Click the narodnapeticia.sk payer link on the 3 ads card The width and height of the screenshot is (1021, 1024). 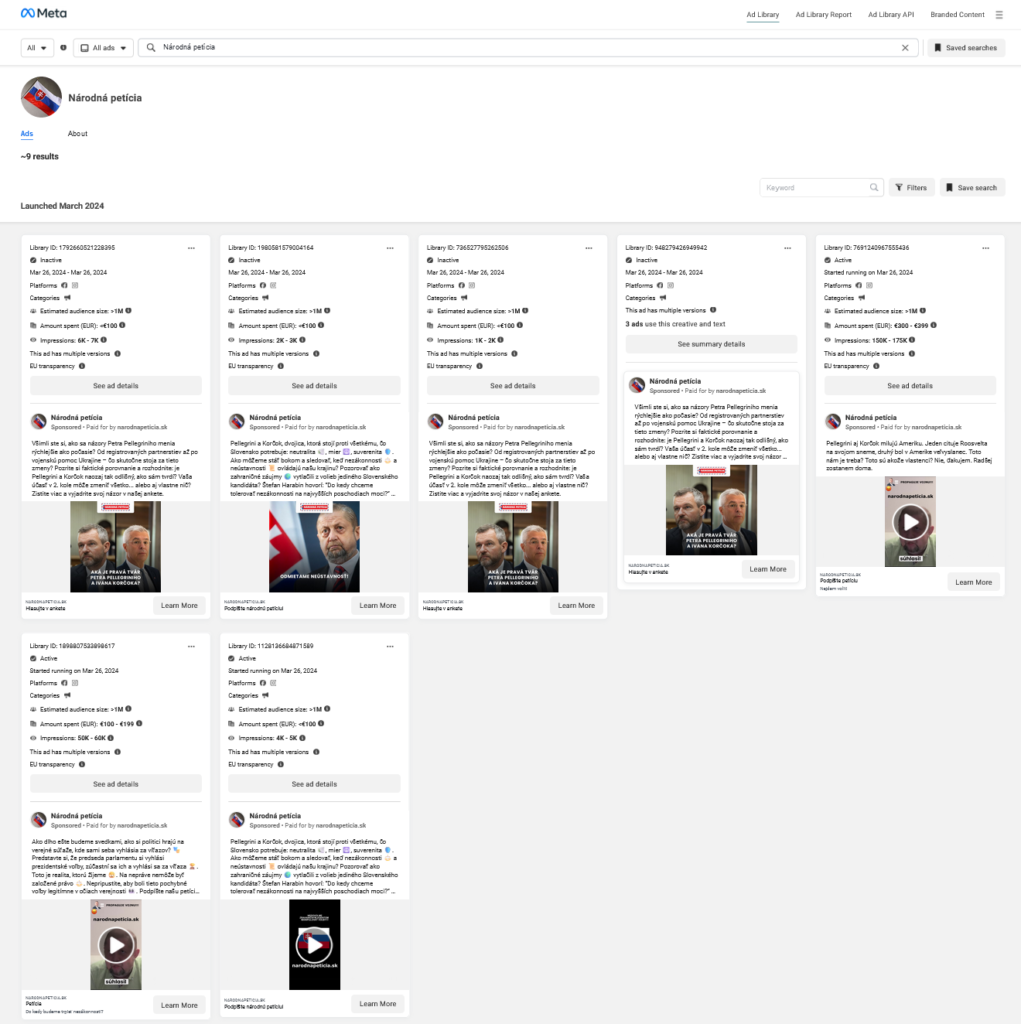click(x=741, y=391)
